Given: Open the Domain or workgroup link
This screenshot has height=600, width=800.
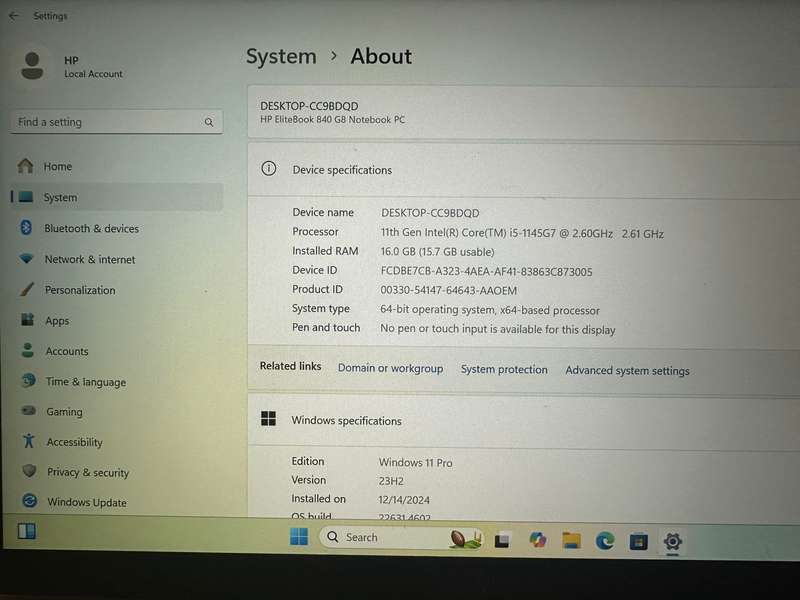Looking at the screenshot, I should coord(390,368).
